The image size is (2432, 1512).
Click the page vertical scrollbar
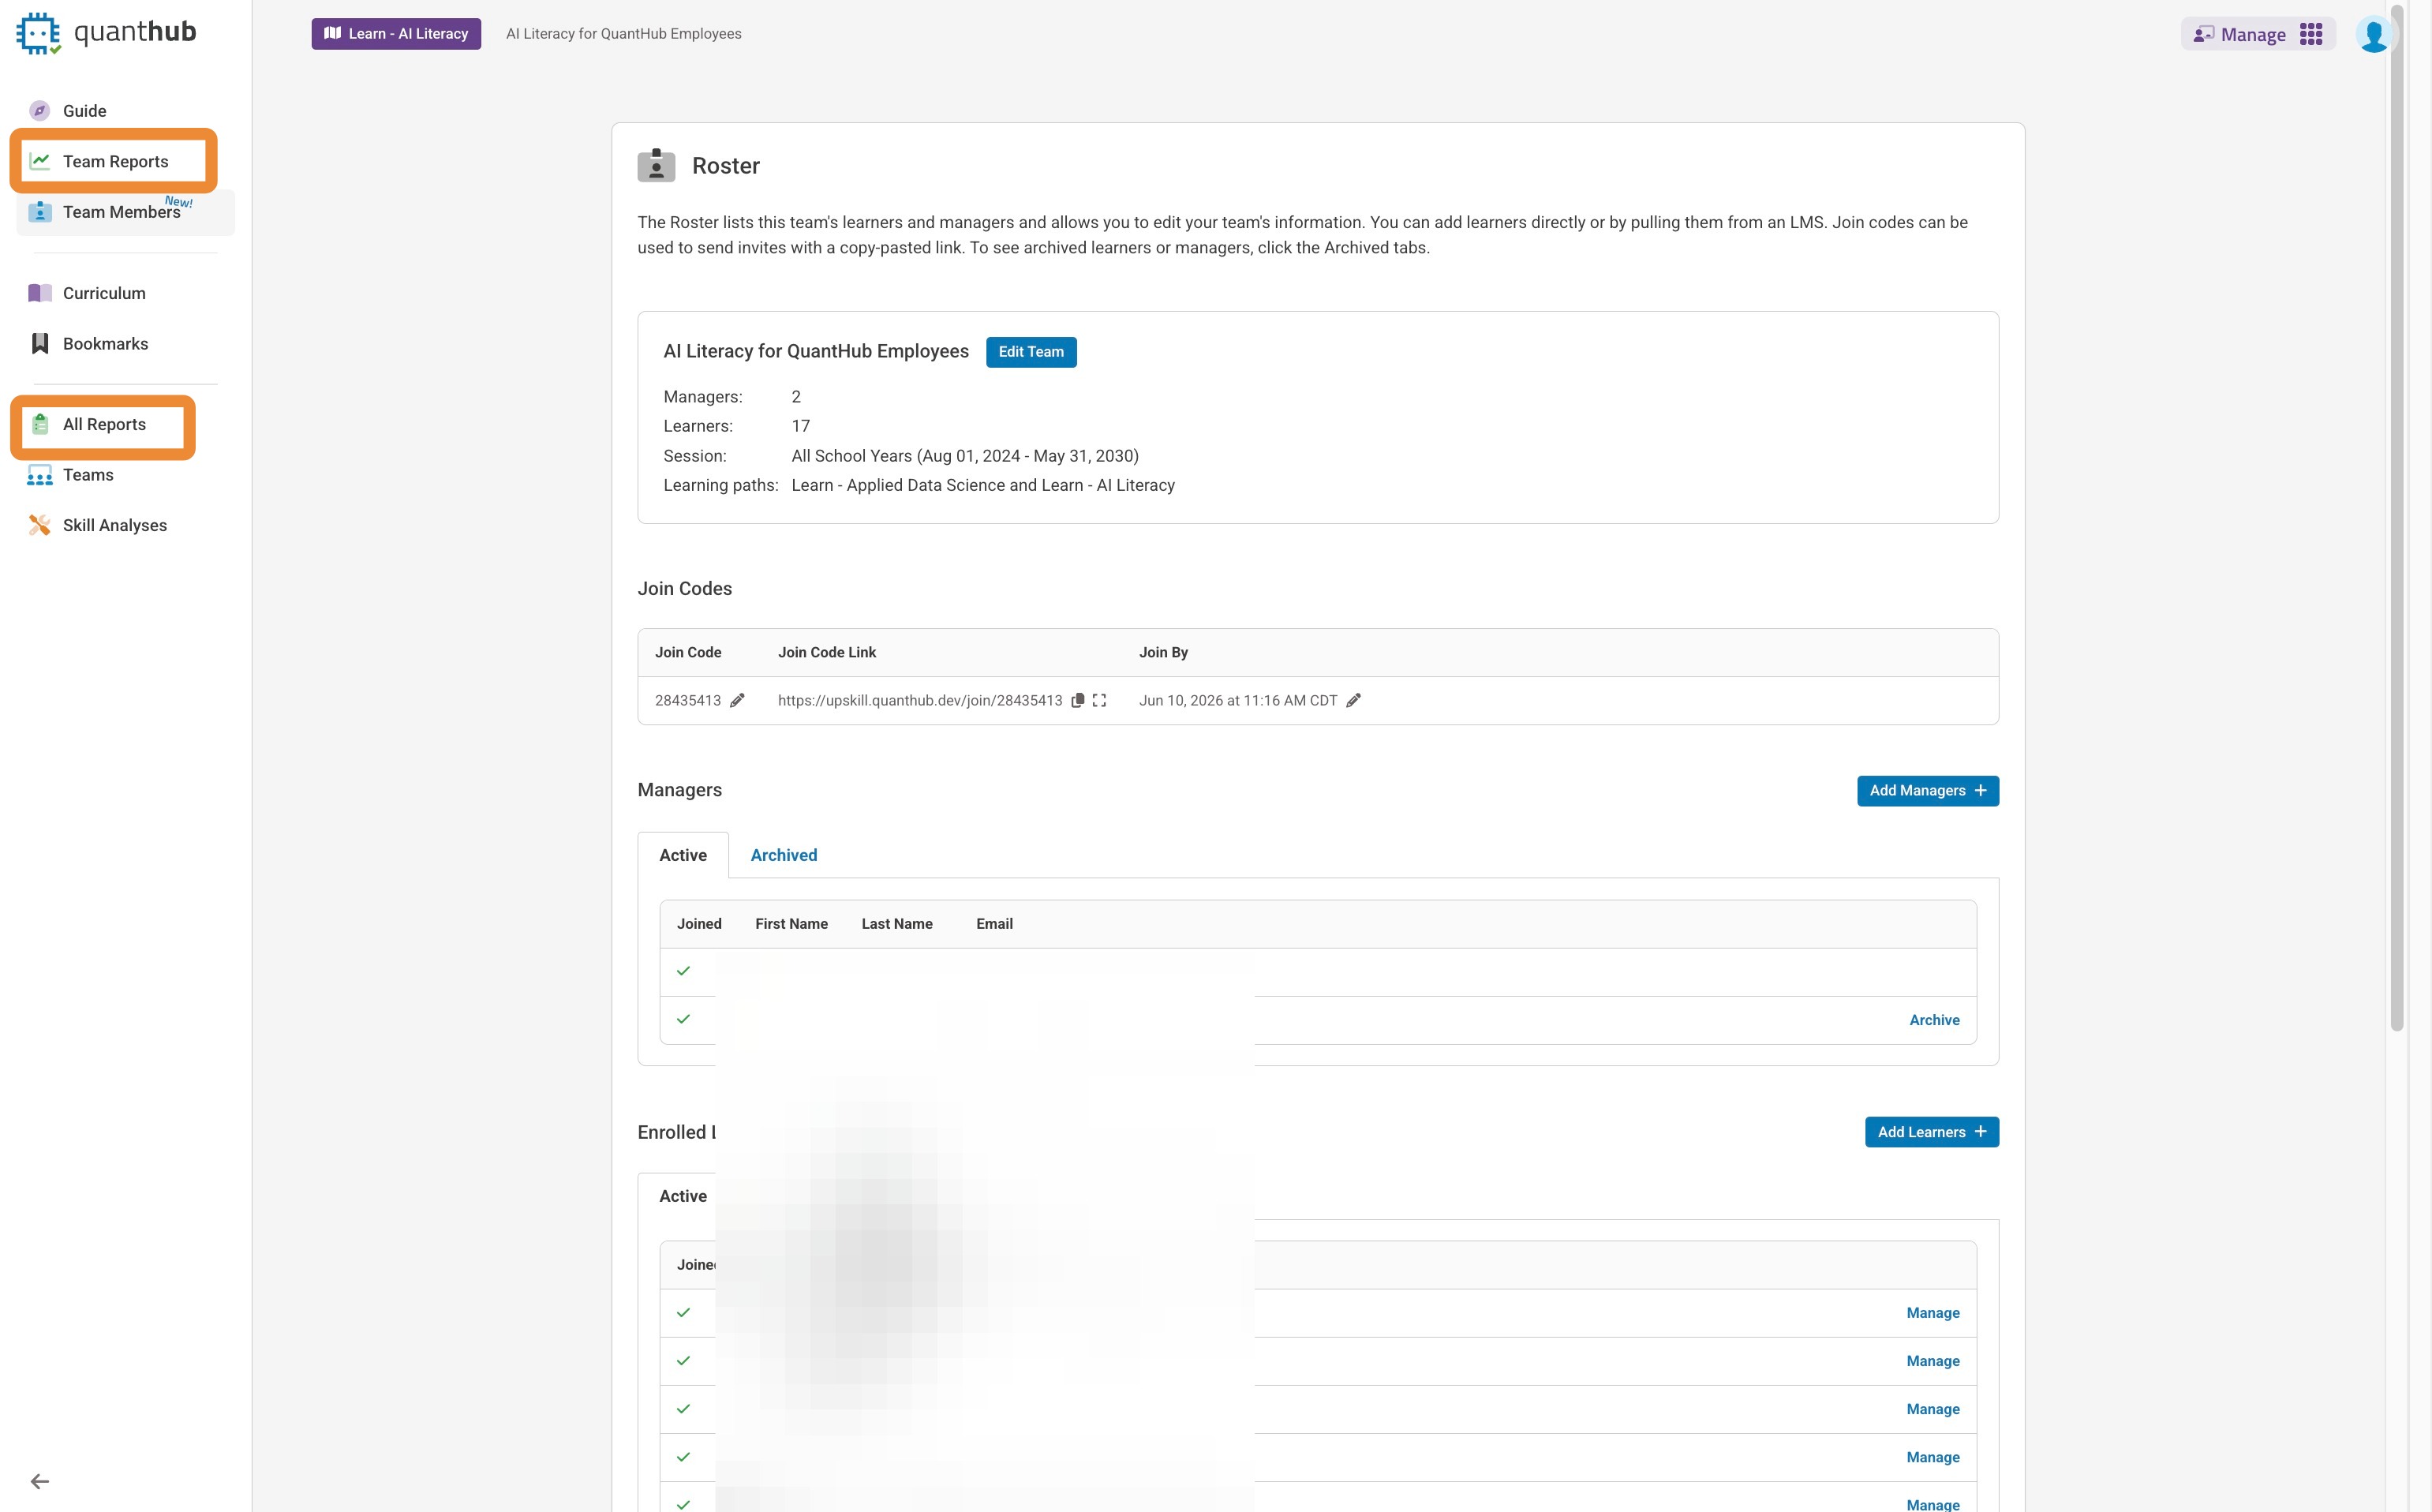click(x=2396, y=520)
